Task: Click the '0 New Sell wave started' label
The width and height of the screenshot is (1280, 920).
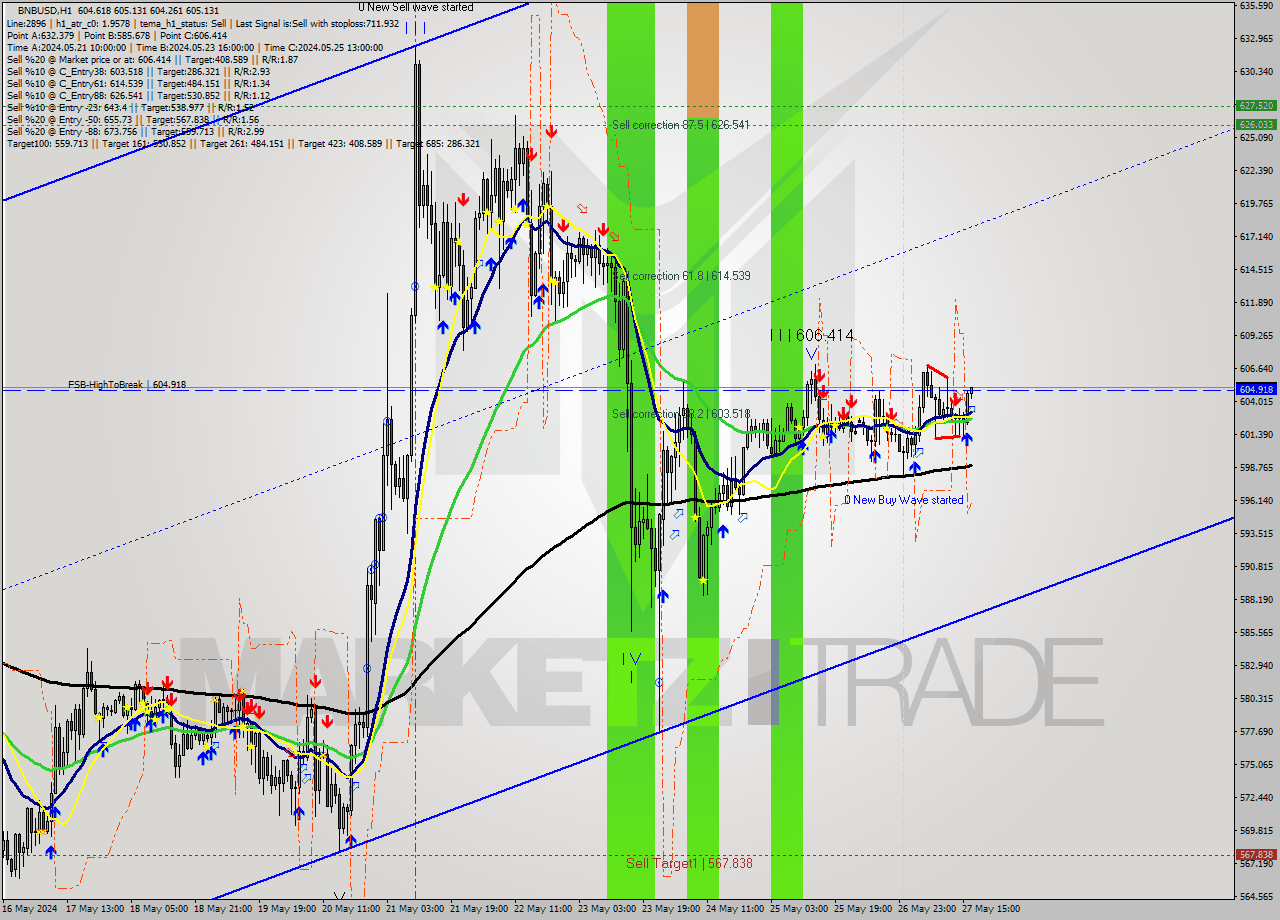Action: pyautogui.click(x=416, y=7)
